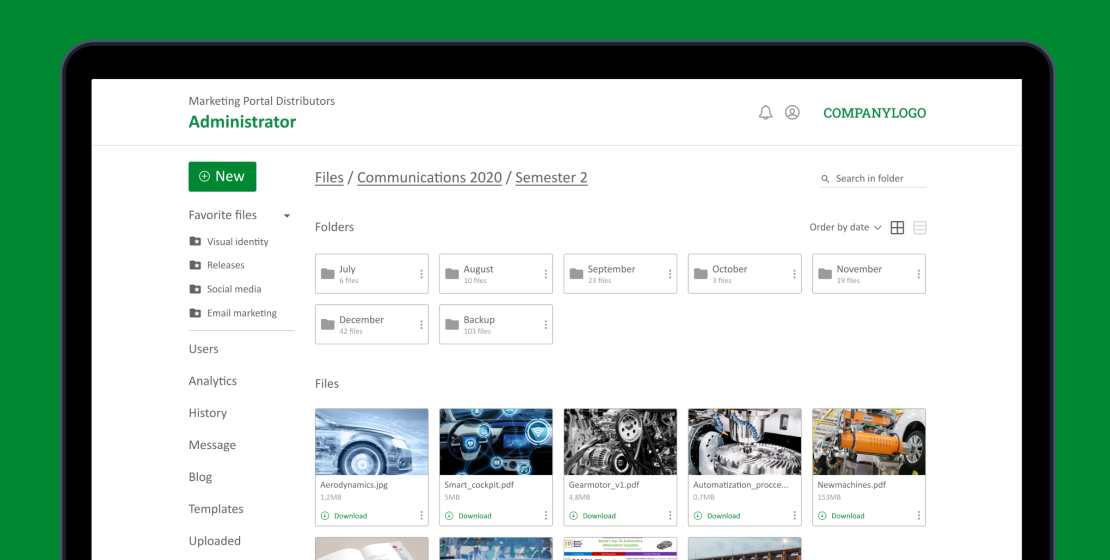Open the October folder

(x=745, y=274)
